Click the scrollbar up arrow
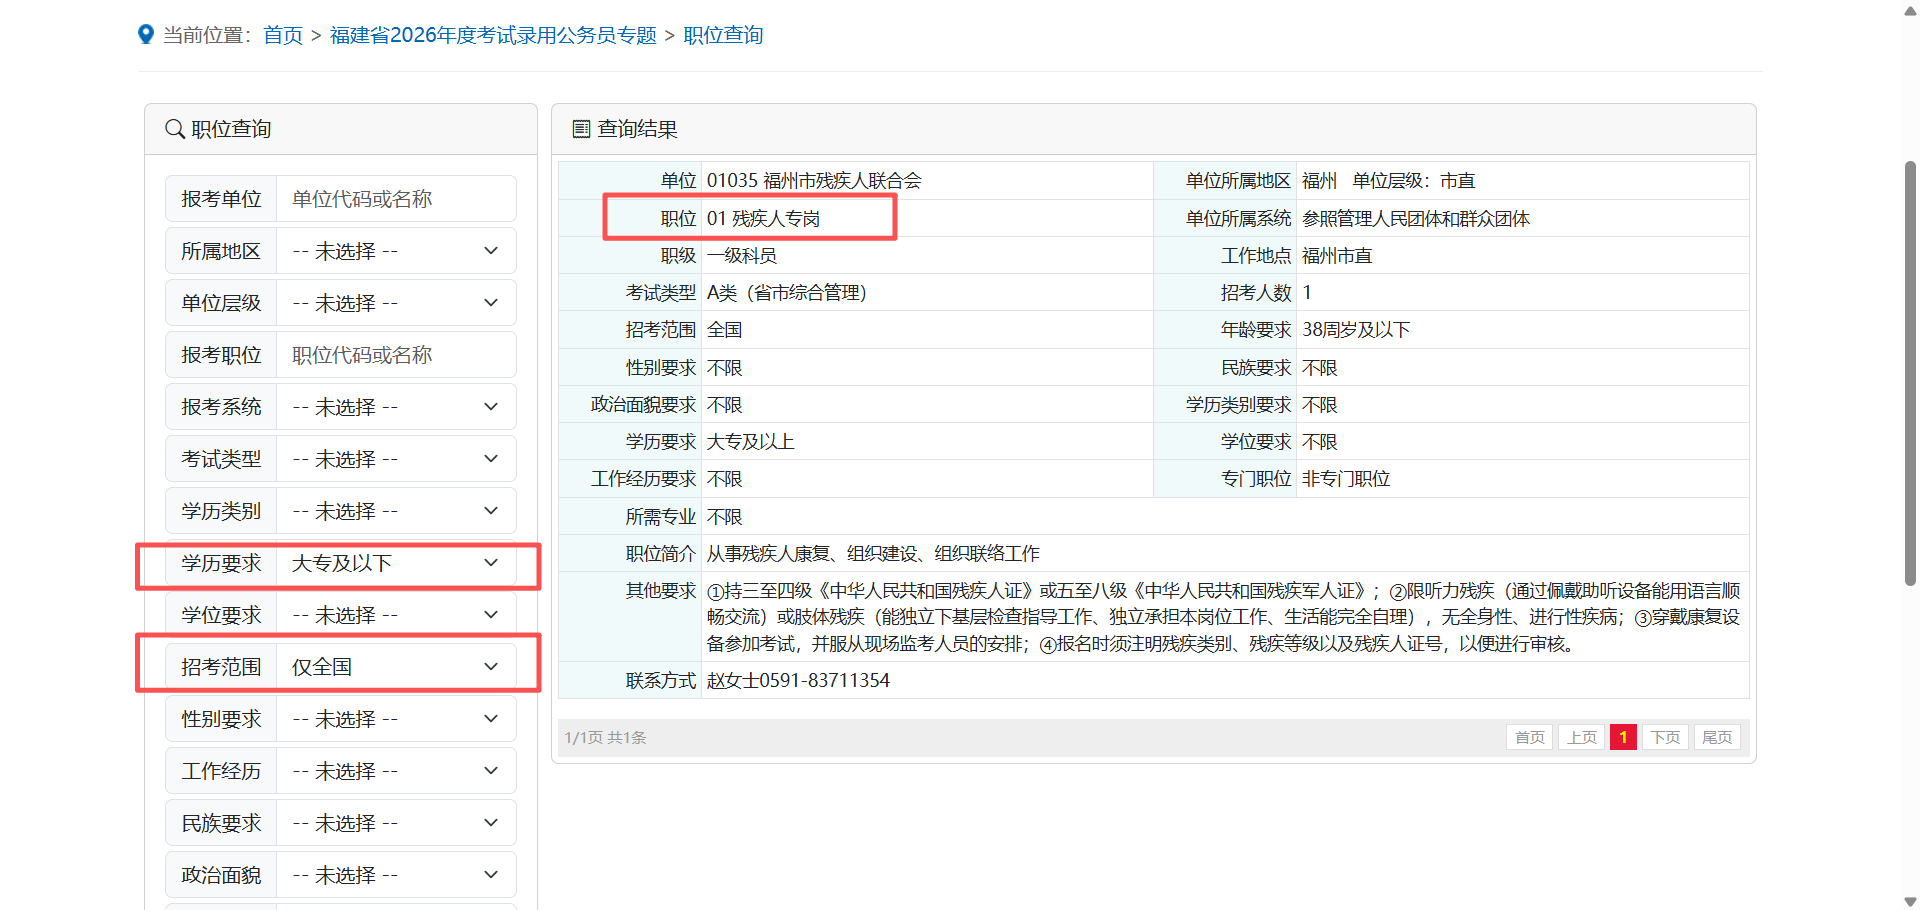The height and width of the screenshot is (910, 1920). tap(1910, 11)
